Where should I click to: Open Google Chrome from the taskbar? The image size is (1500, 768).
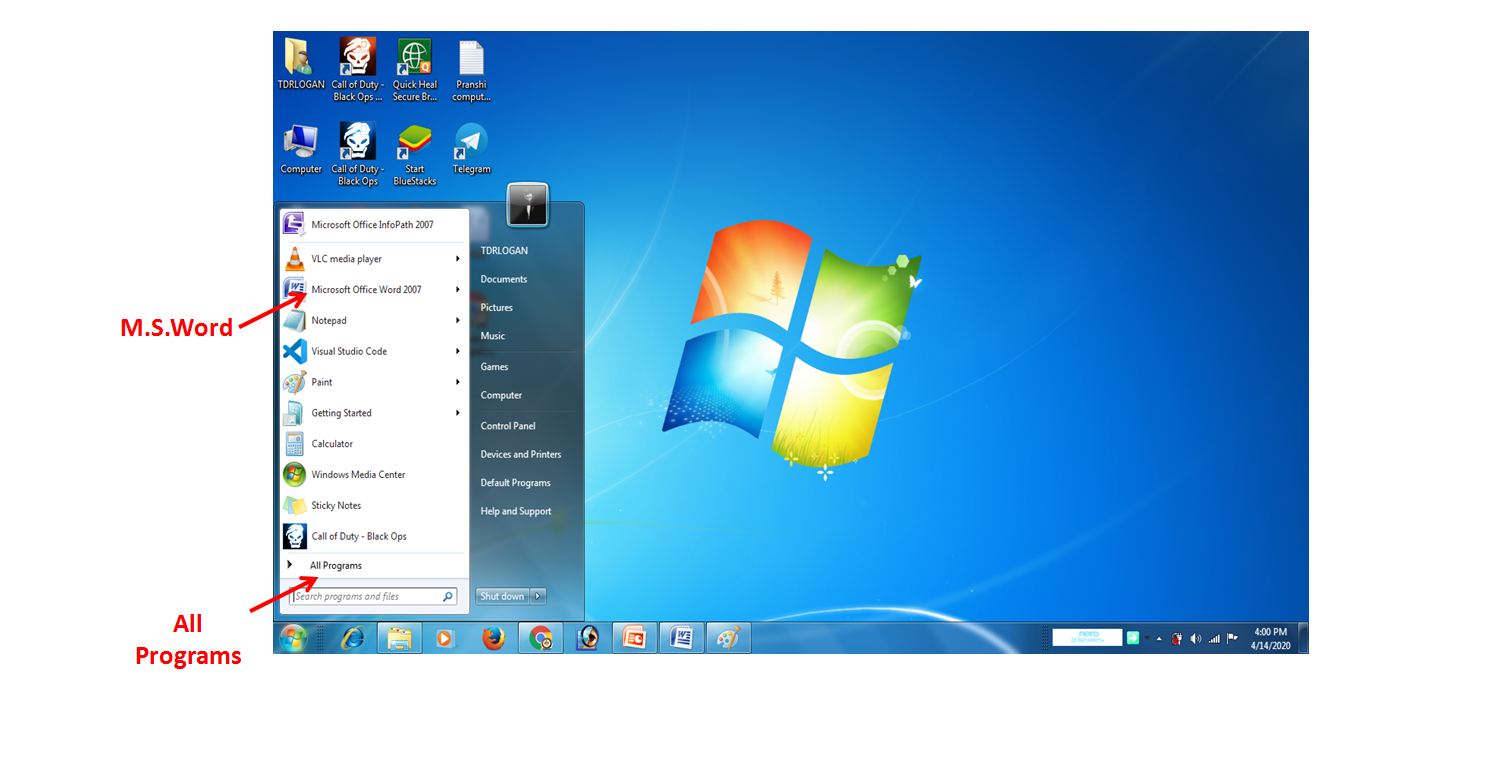click(x=540, y=638)
